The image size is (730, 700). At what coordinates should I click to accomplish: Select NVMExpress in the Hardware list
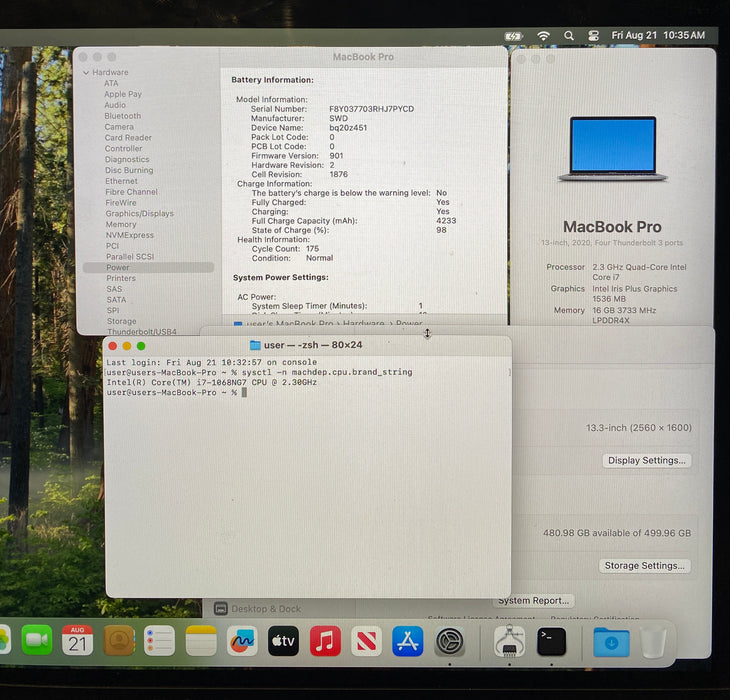click(129, 235)
